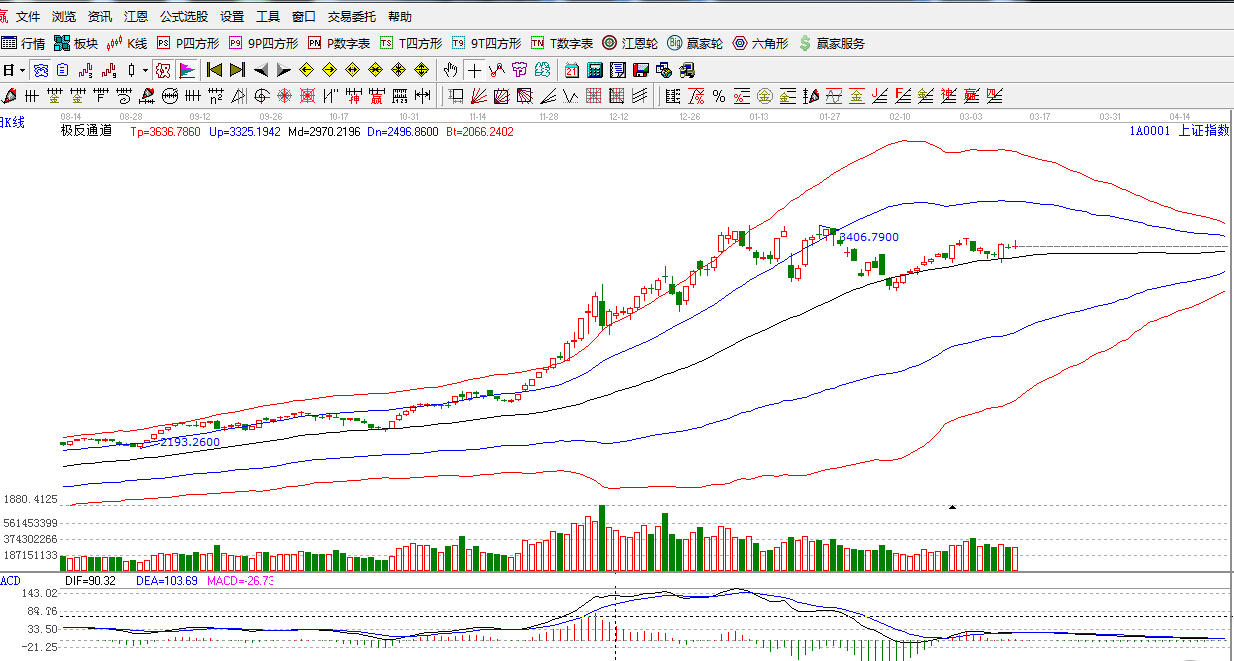Toggle the red 权 adjustment button
The height and width of the screenshot is (661, 1234).
click(x=164, y=70)
